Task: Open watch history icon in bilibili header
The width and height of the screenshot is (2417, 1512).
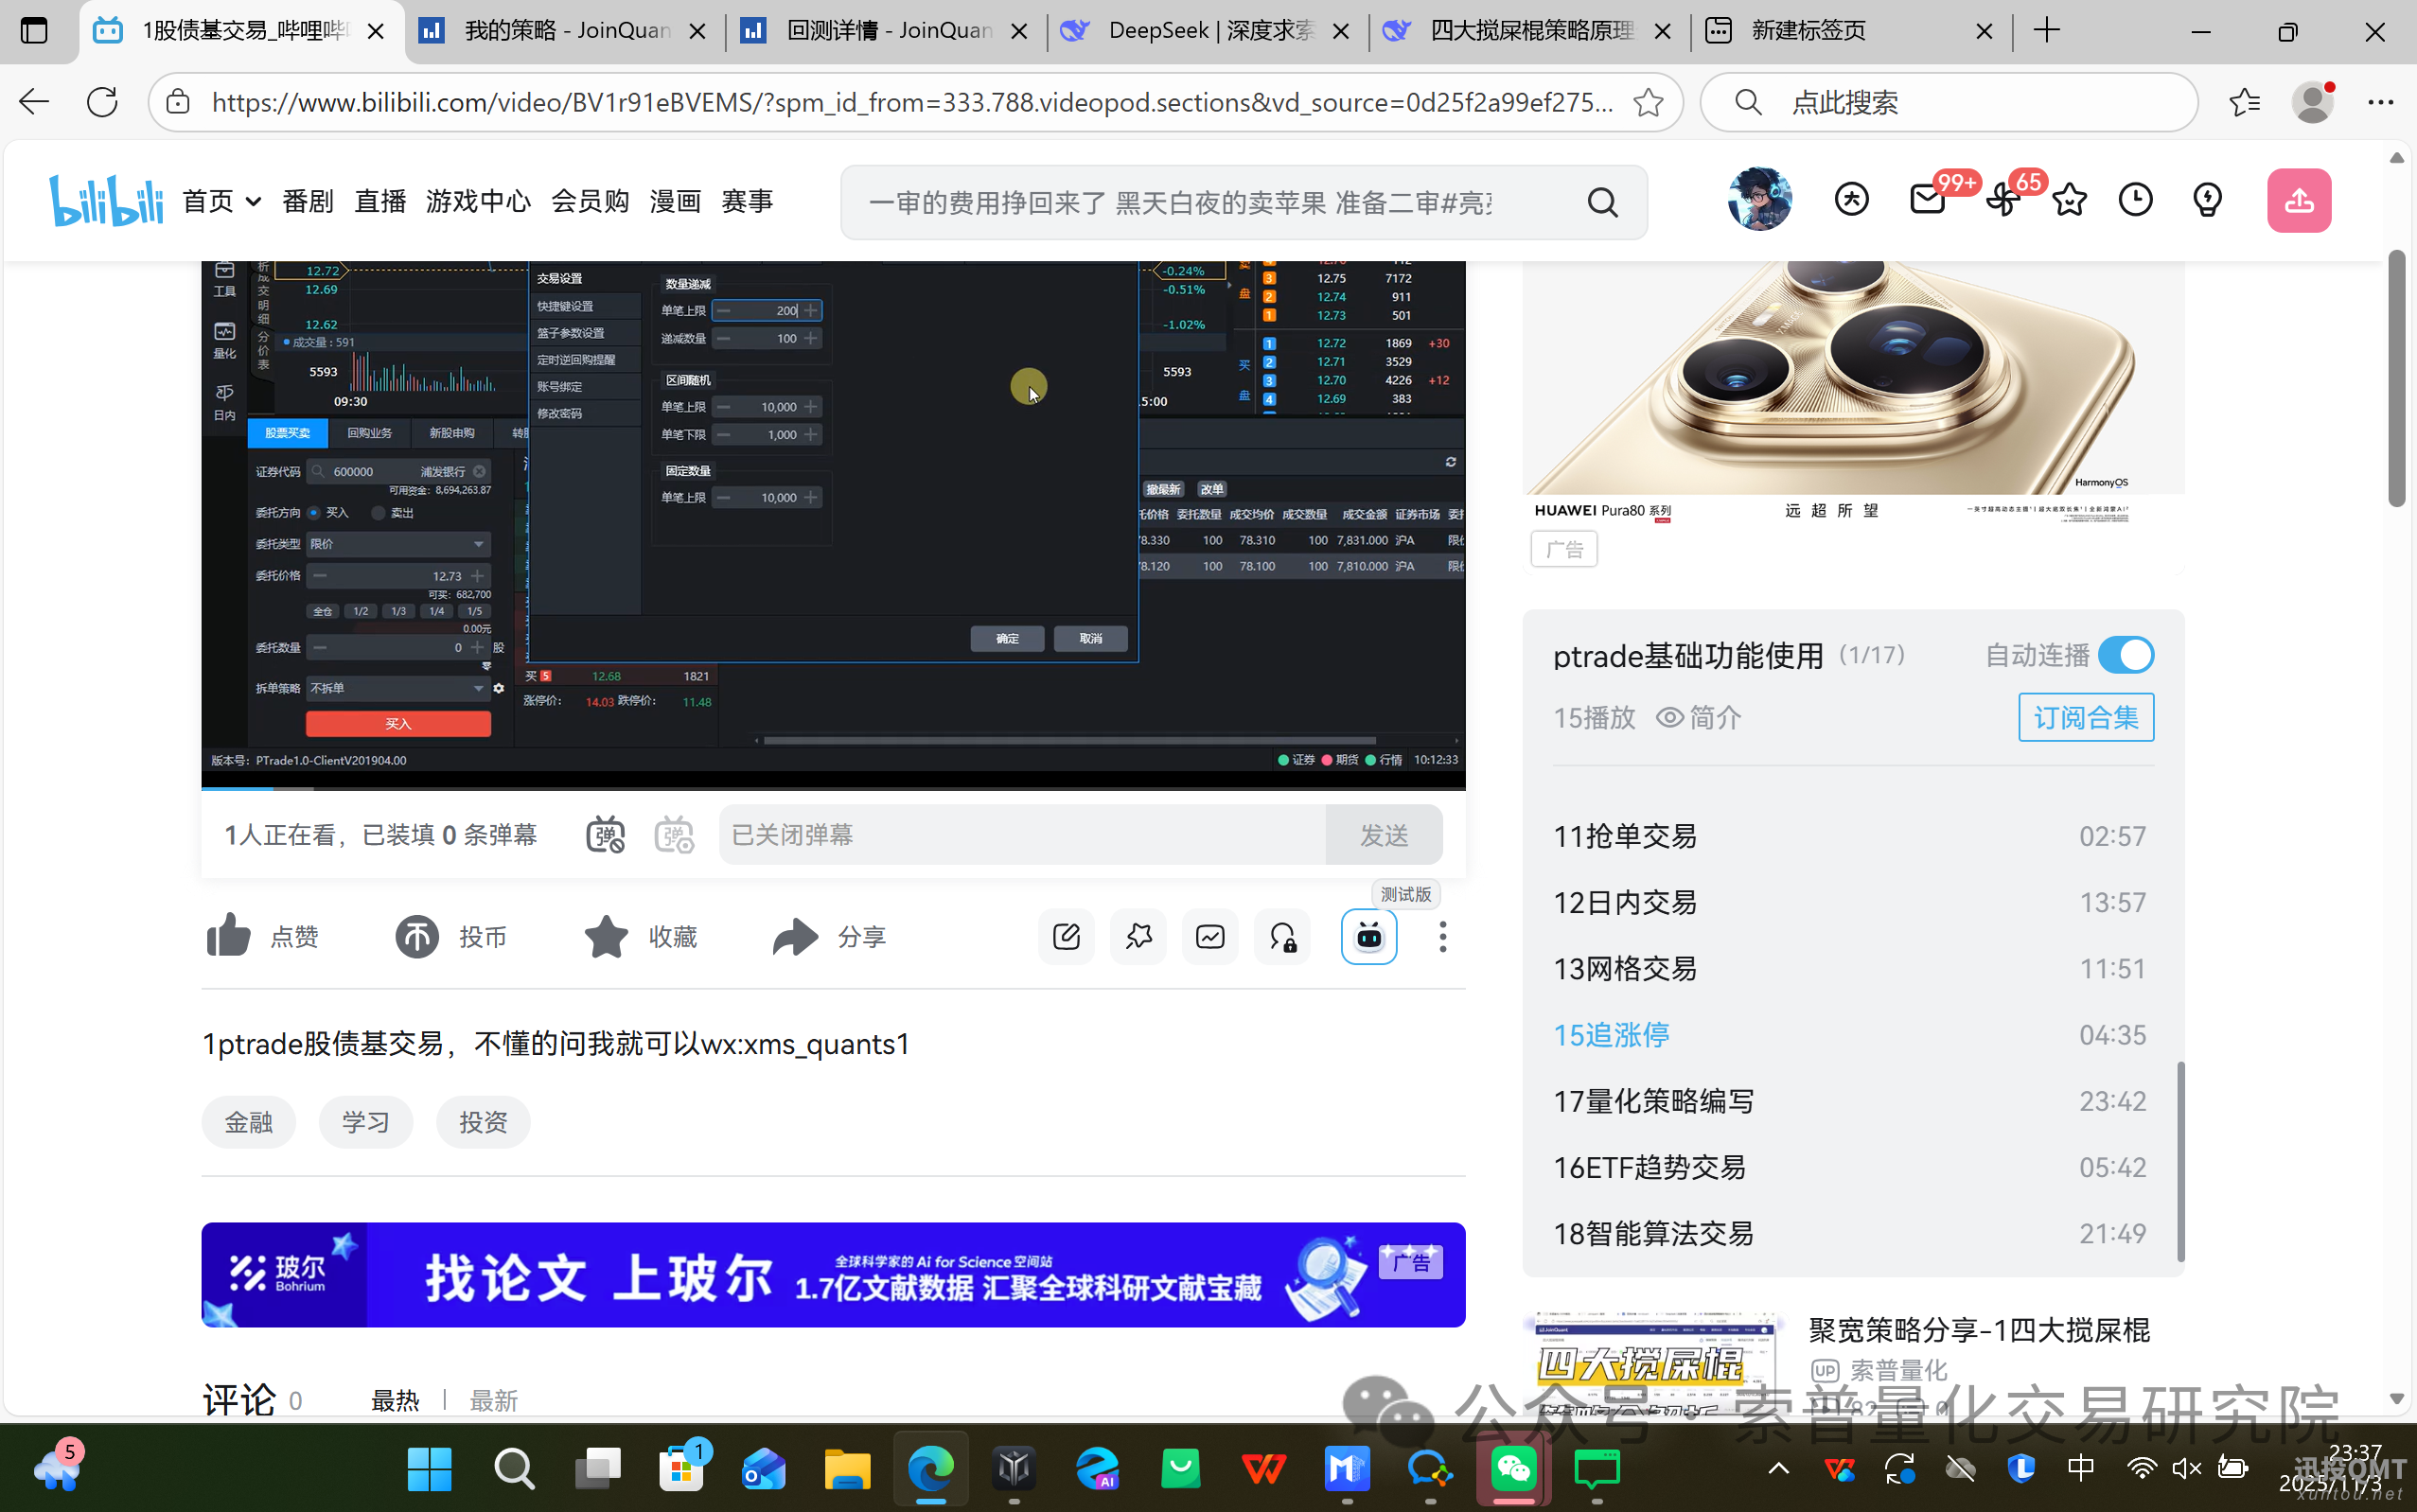Action: click(2136, 200)
